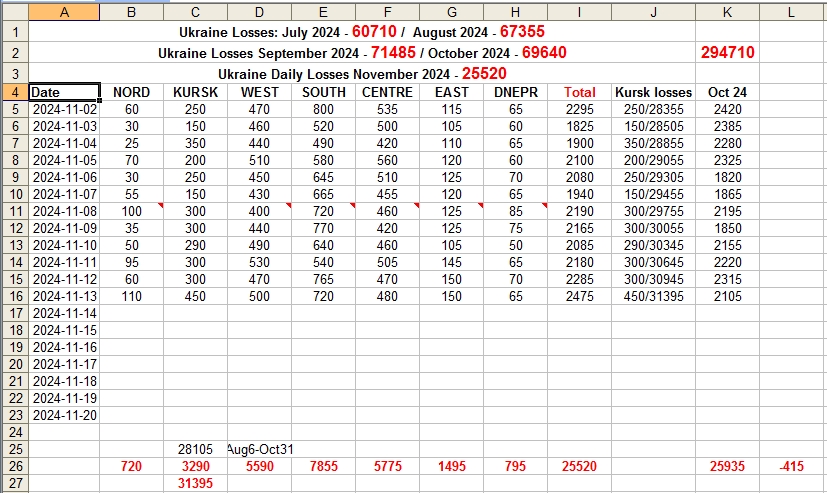Click the NORD column heading cell
This screenshot has width=827, height=493.
[x=131, y=92]
